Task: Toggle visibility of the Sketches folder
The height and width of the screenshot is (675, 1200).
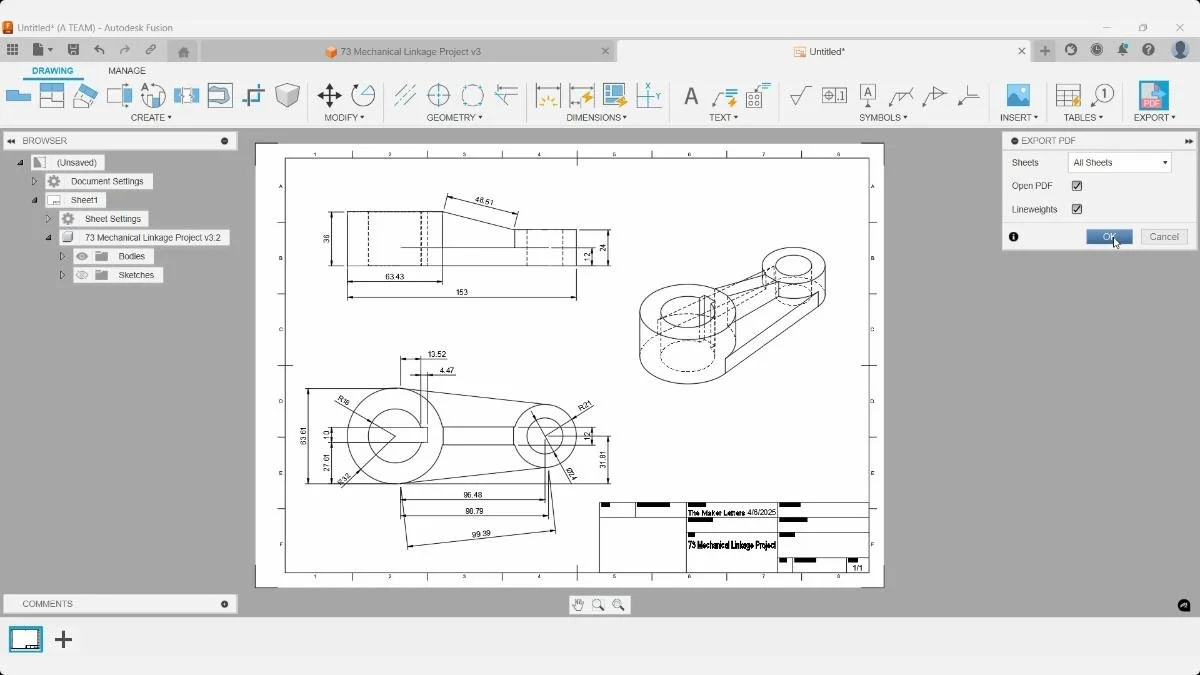Action: pos(82,275)
